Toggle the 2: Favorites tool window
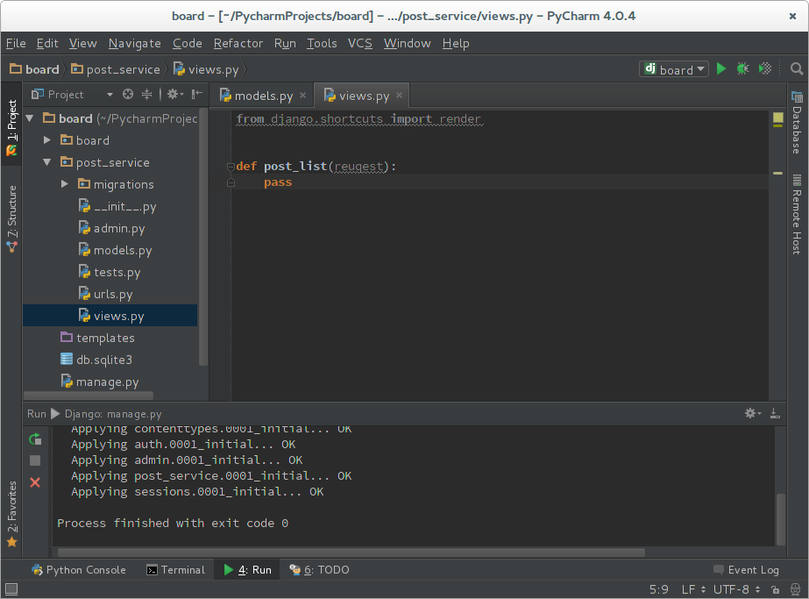 tap(11, 514)
